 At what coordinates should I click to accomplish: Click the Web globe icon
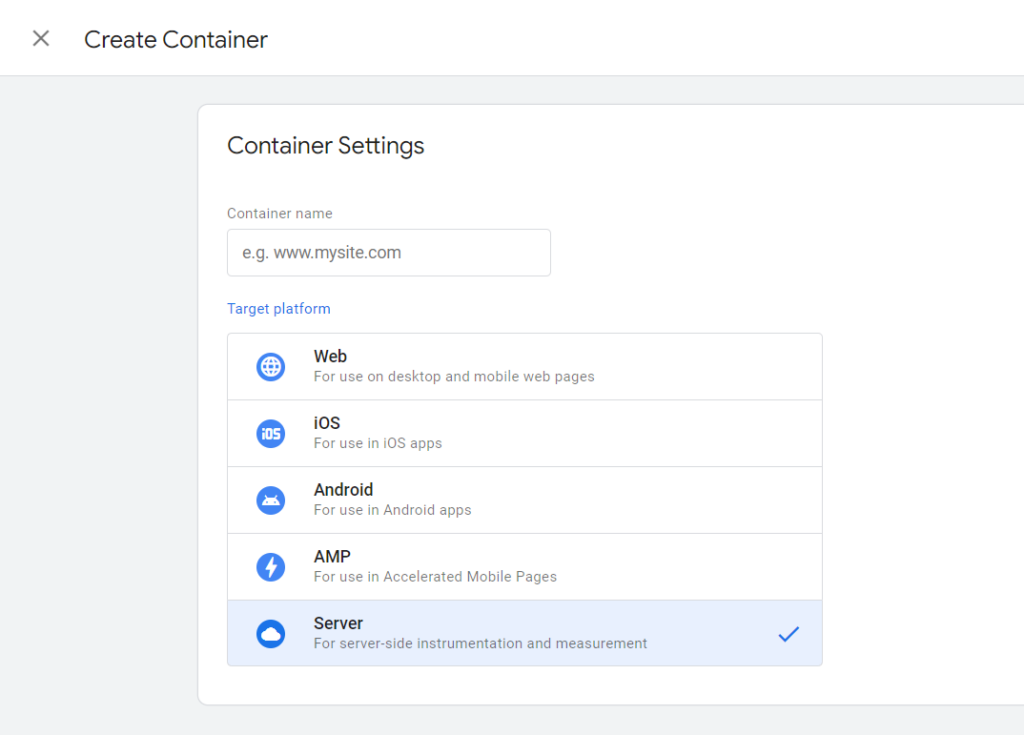tap(271, 367)
